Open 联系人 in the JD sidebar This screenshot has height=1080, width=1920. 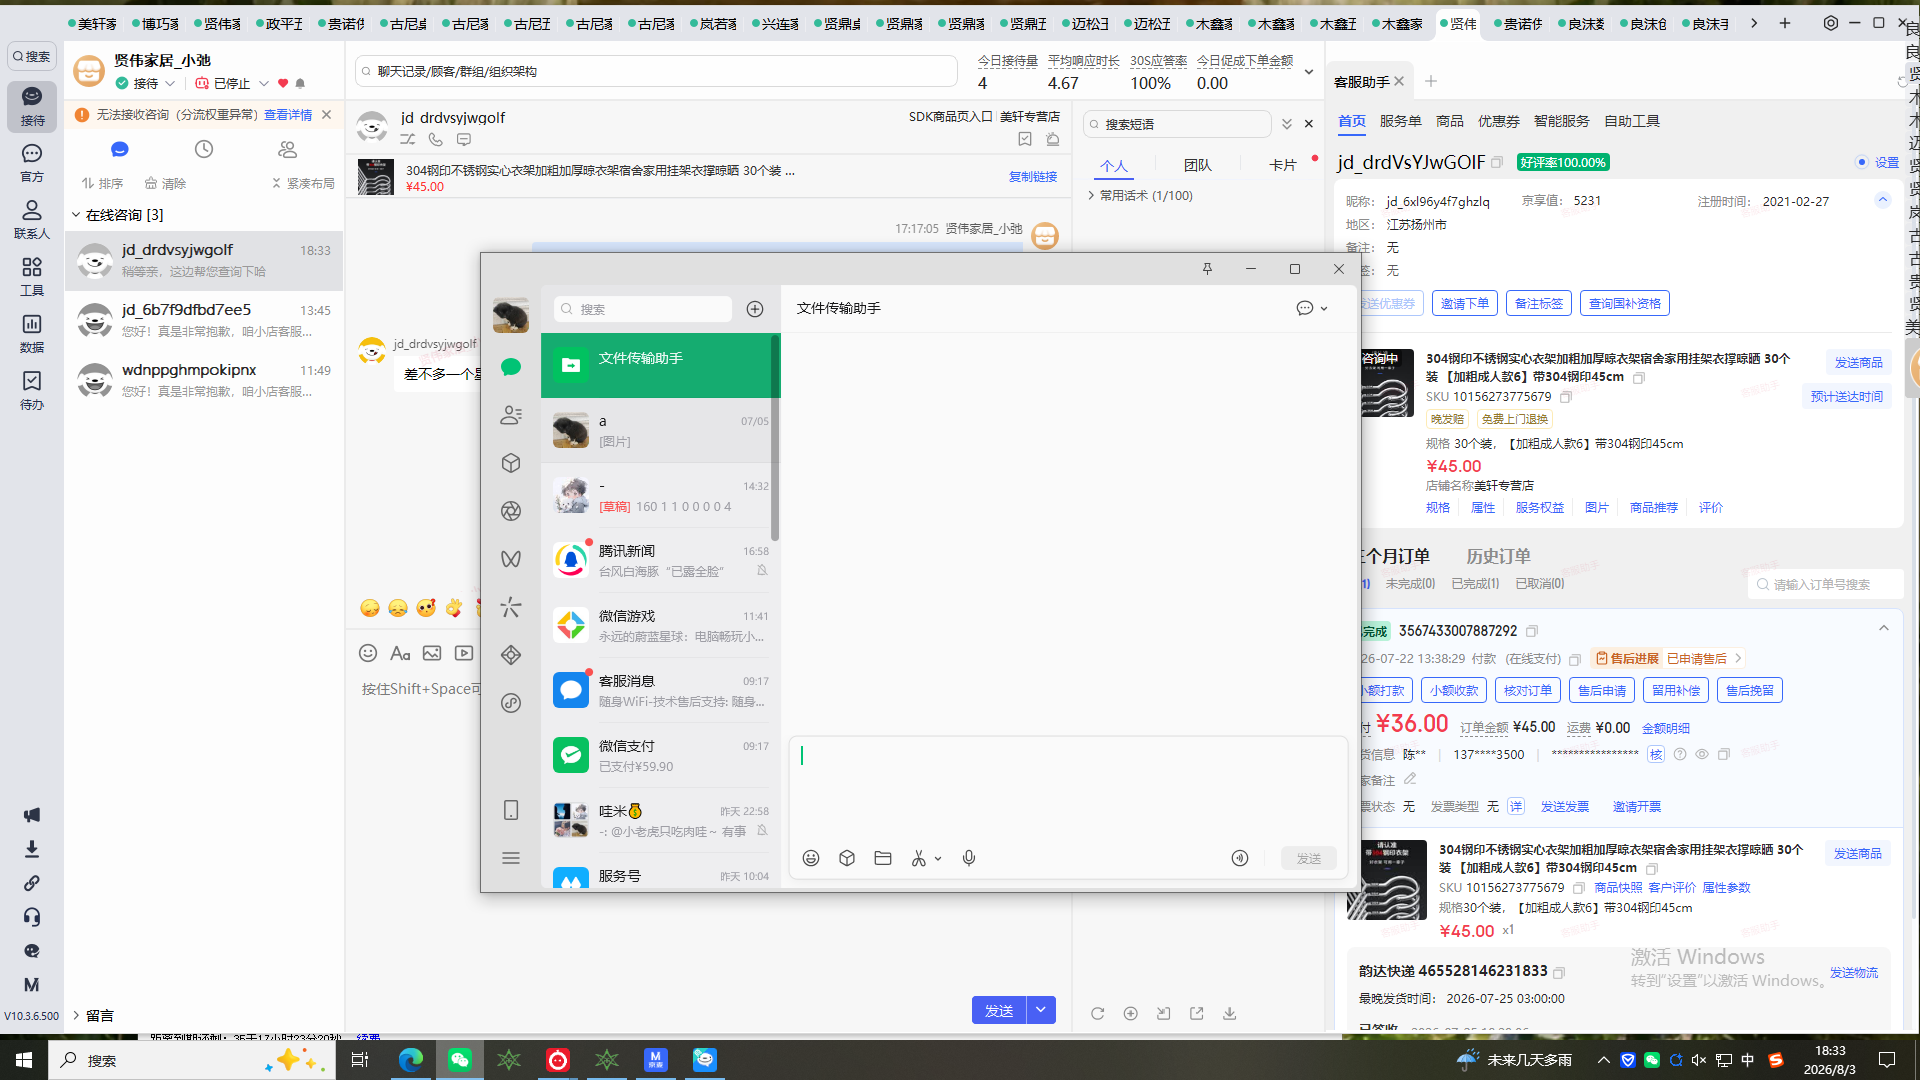(32, 219)
